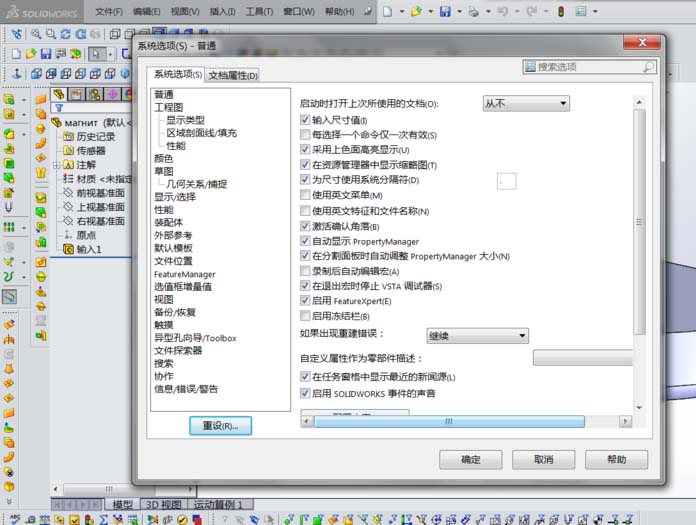Open 如果出现重建错误 dropdown (继续)
The width and height of the screenshot is (696, 525).
pyautogui.click(x=477, y=336)
